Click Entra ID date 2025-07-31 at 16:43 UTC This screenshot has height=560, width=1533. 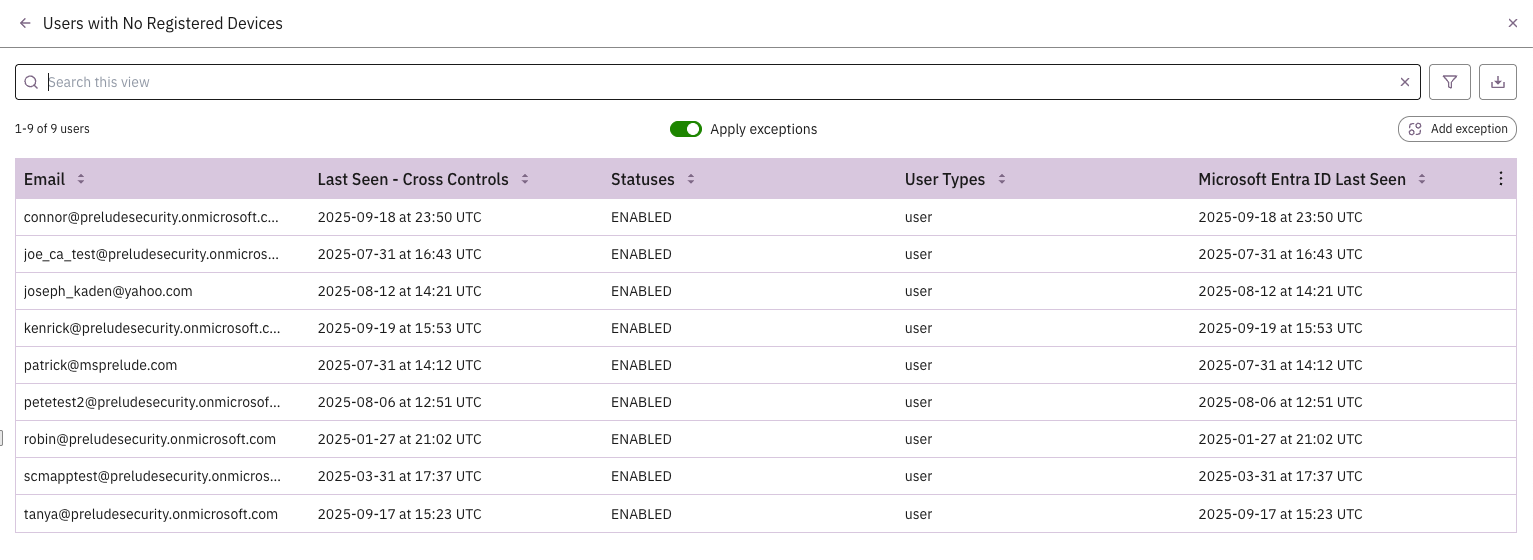point(1280,254)
